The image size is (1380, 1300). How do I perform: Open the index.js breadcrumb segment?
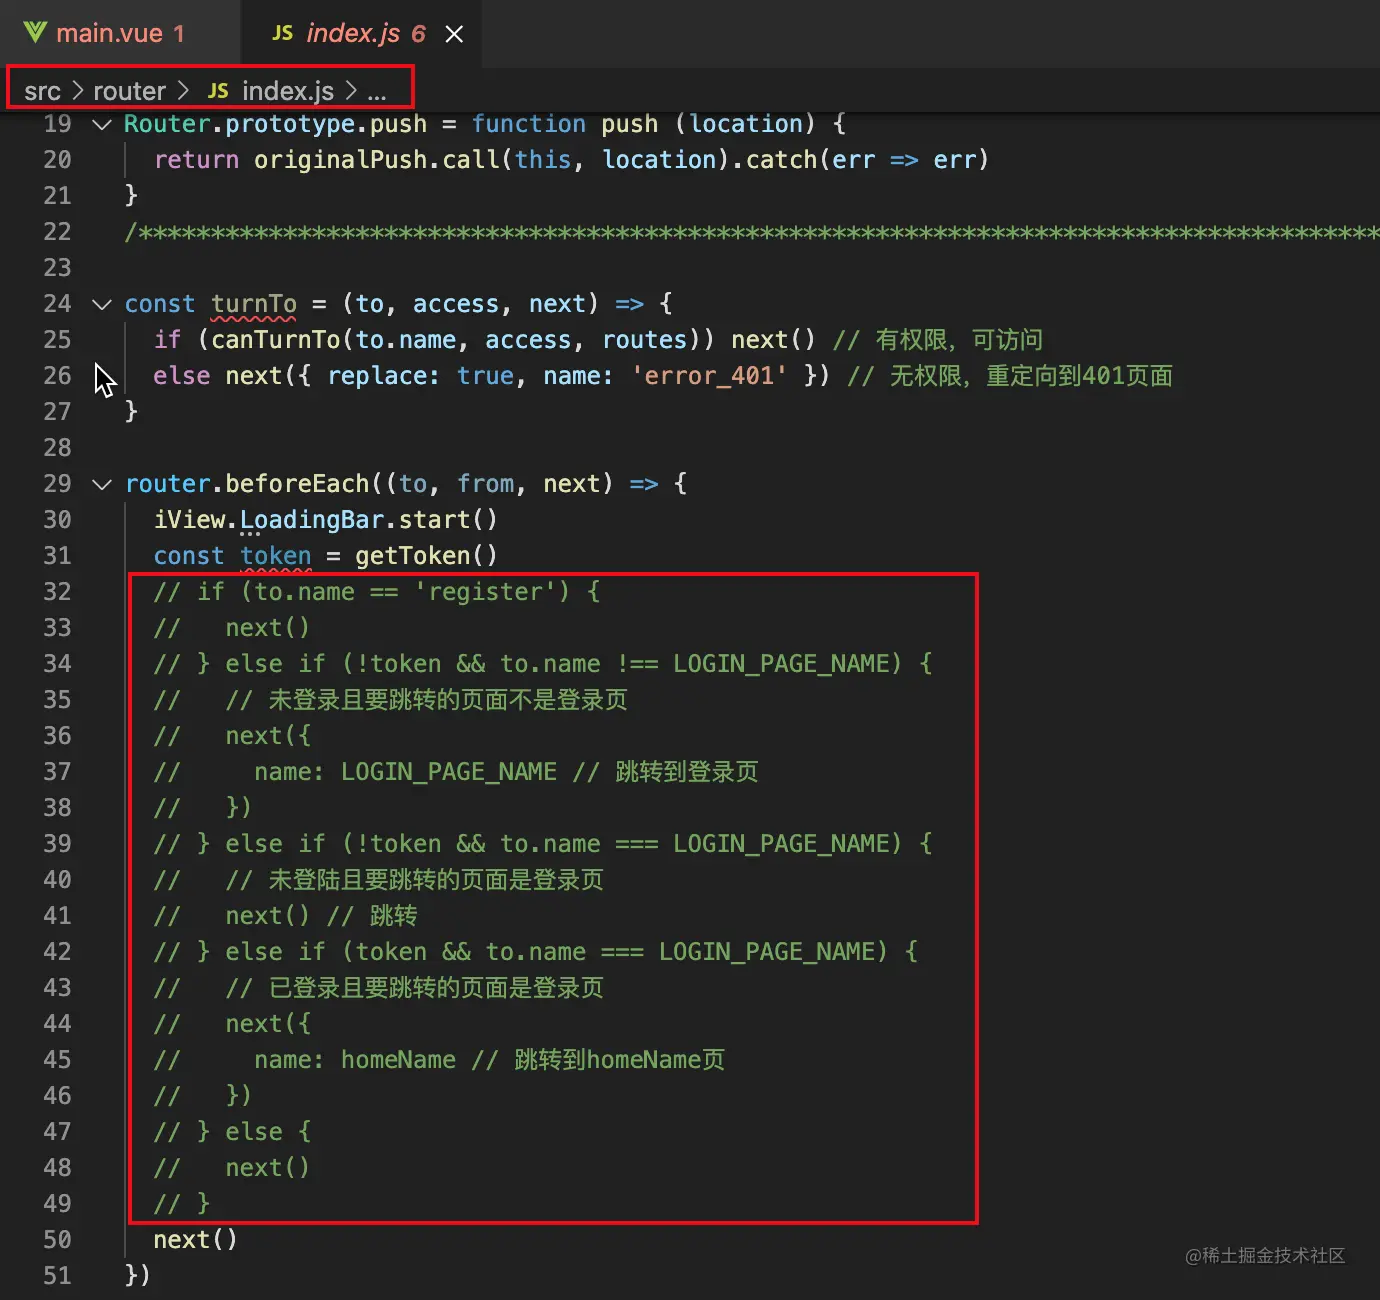288,91
